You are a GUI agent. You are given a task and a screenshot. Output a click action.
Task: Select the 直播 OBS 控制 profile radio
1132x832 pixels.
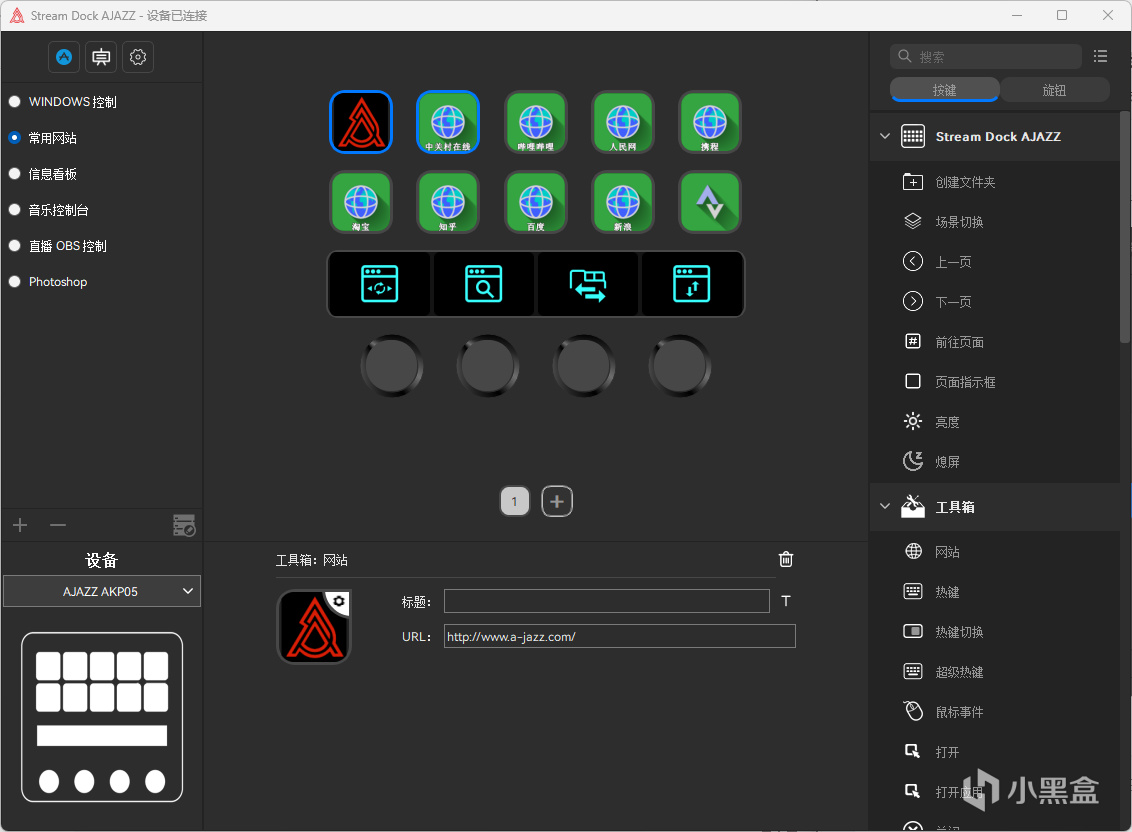pyautogui.click(x=14, y=246)
